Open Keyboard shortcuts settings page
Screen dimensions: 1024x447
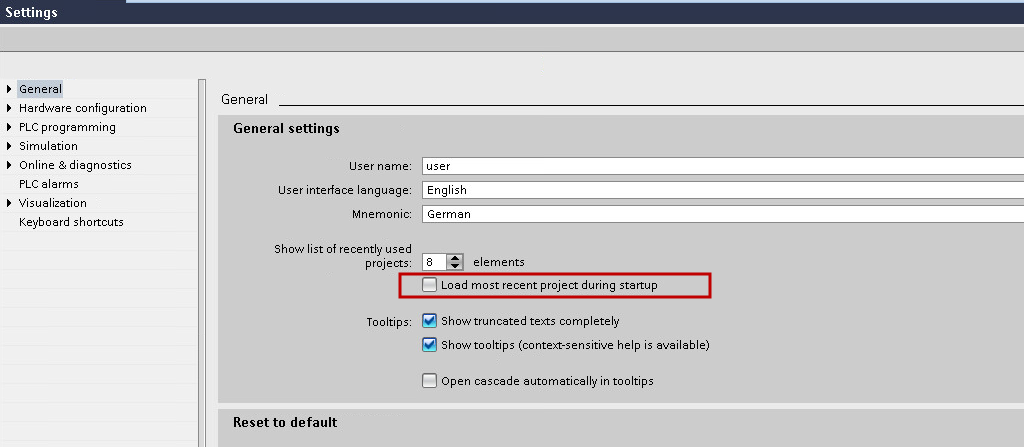(x=71, y=222)
